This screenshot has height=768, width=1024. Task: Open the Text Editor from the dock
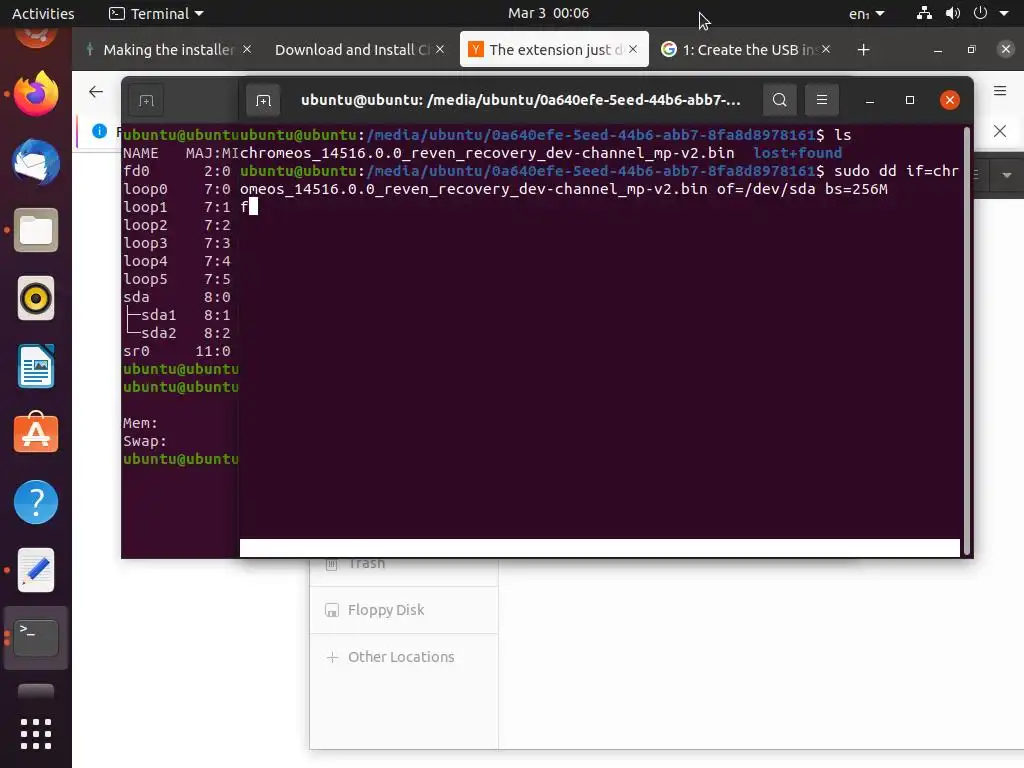click(x=36, y=570)
